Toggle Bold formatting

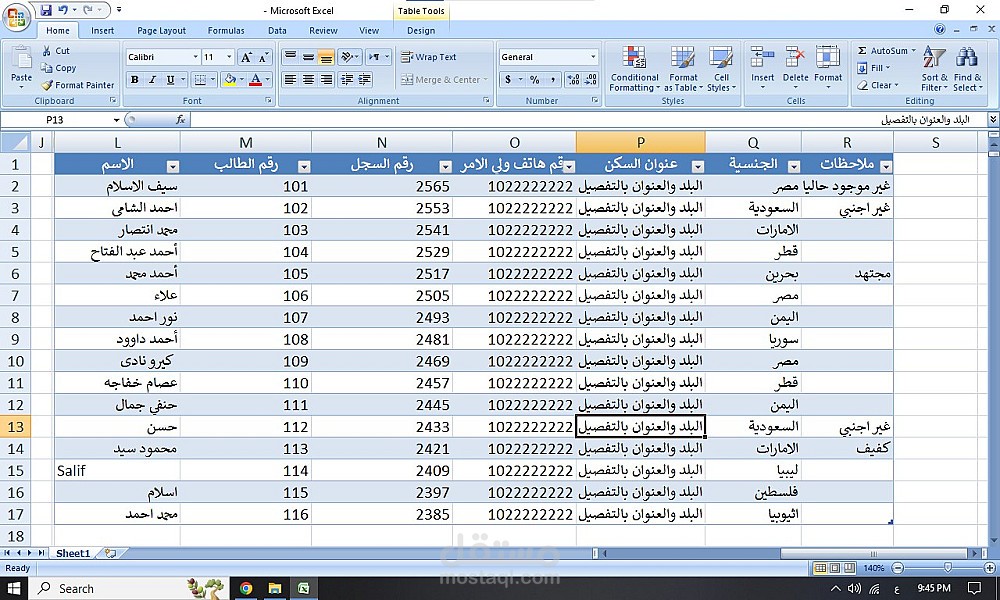click(133, 78)
